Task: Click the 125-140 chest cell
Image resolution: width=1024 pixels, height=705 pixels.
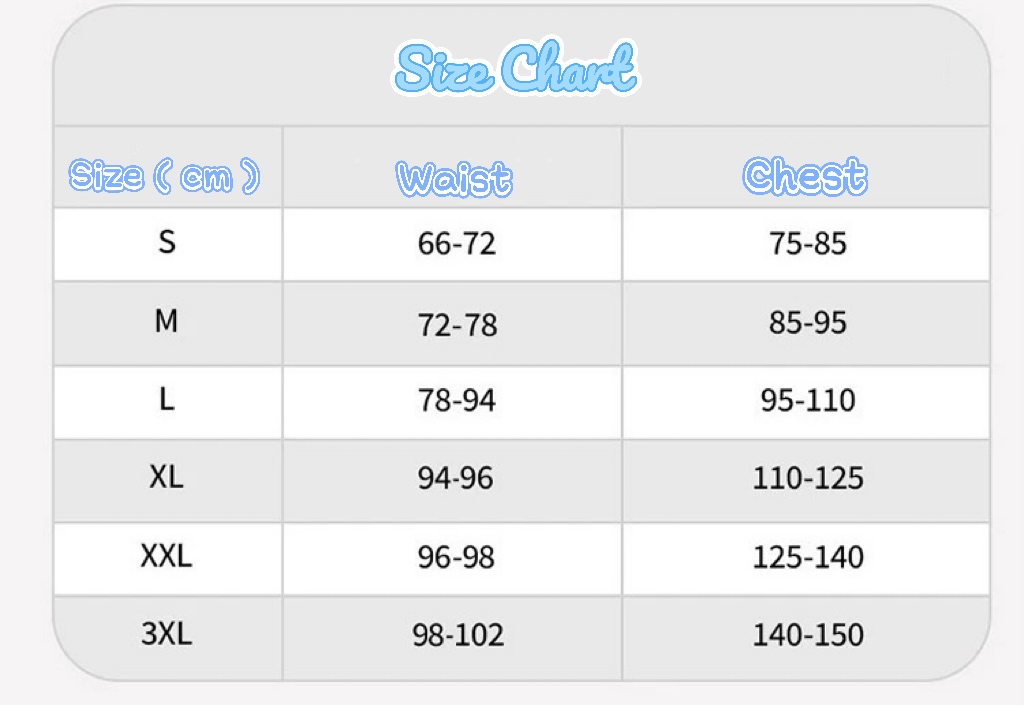Action: 807,556
